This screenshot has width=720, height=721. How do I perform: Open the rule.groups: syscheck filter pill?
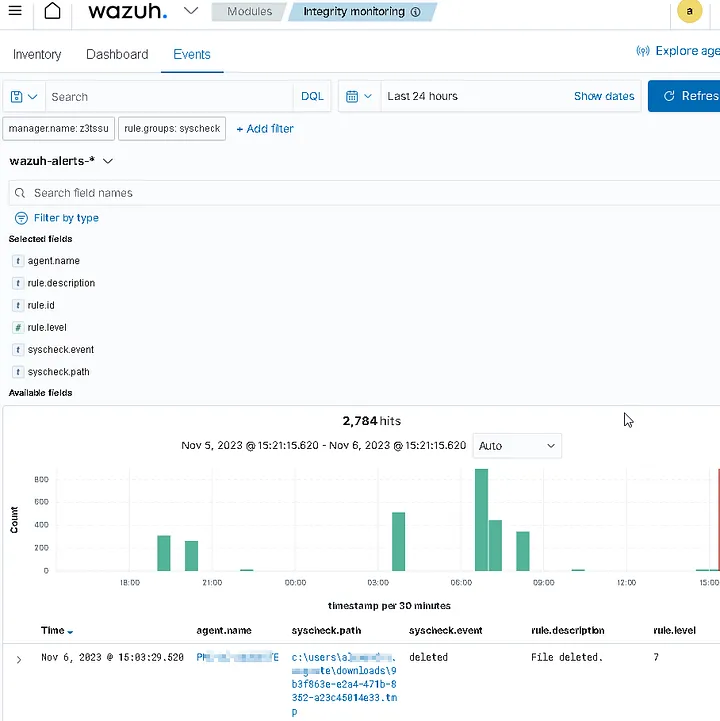coord(172,128)
